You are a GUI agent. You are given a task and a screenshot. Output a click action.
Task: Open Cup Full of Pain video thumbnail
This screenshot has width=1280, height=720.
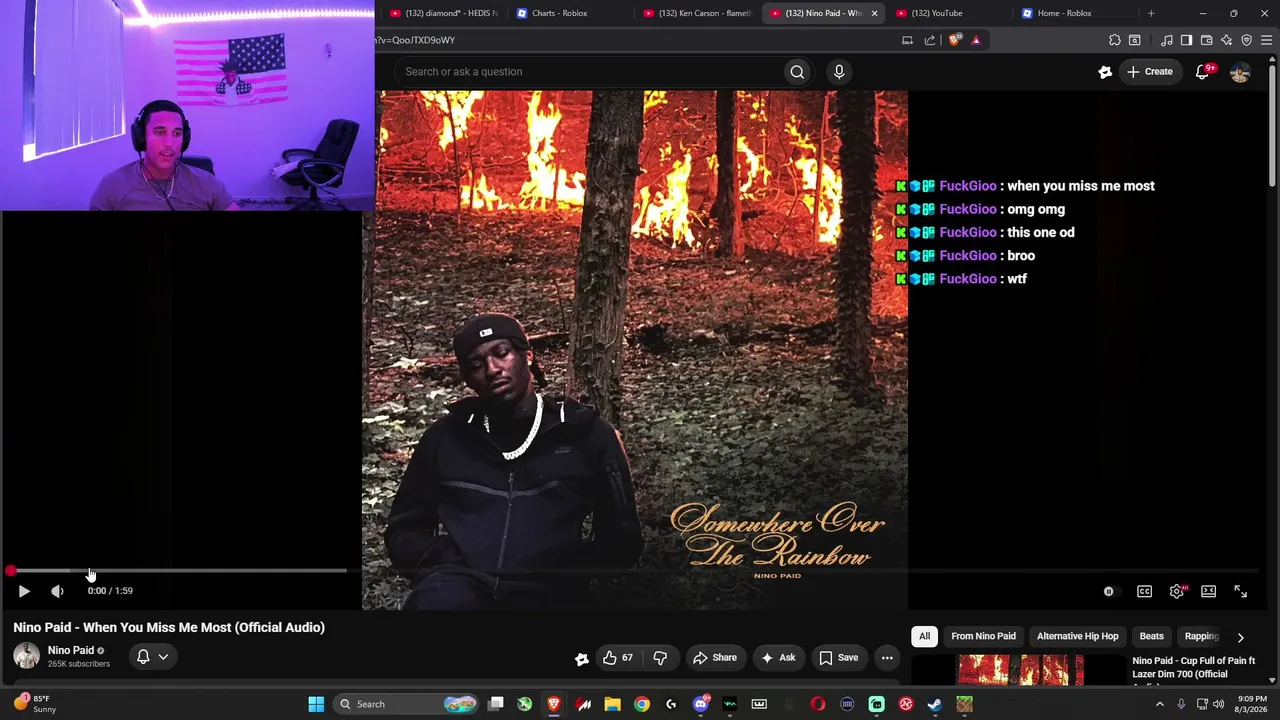(1020, 670)
